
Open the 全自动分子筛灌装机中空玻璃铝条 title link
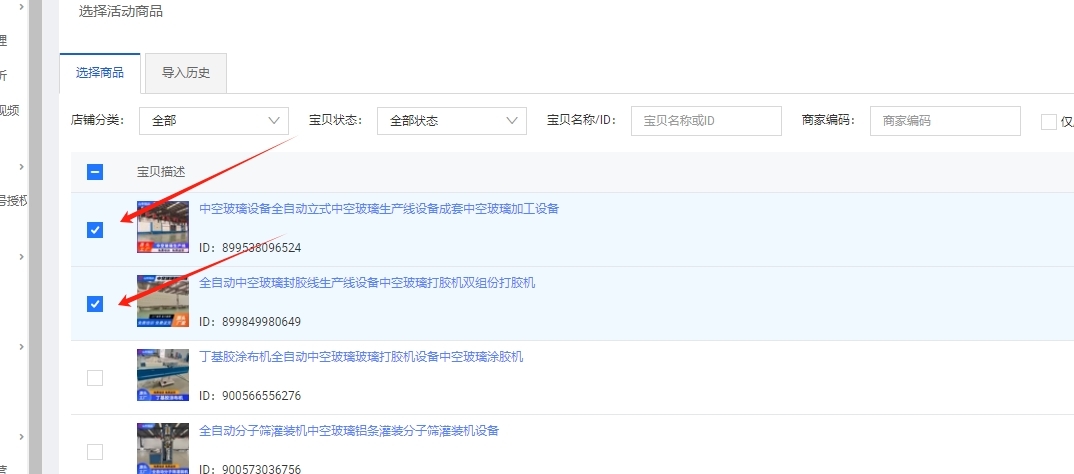(349, 431)
